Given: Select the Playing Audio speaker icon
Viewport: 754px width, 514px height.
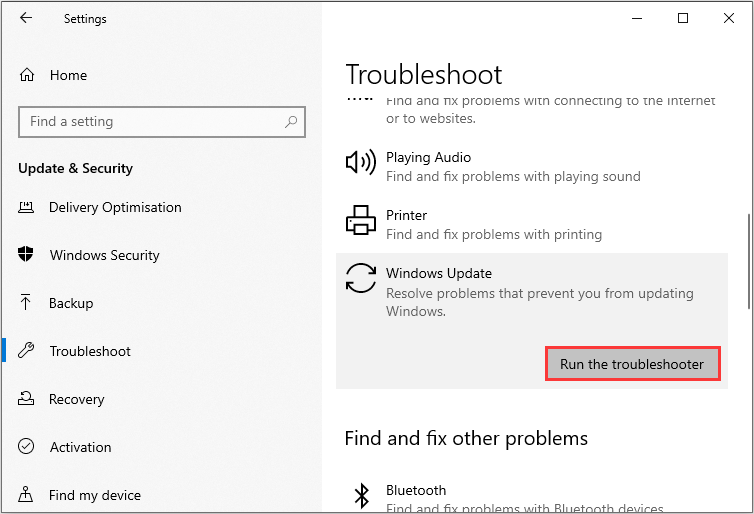Looking at the screenshot, I should tap(360, 163).
